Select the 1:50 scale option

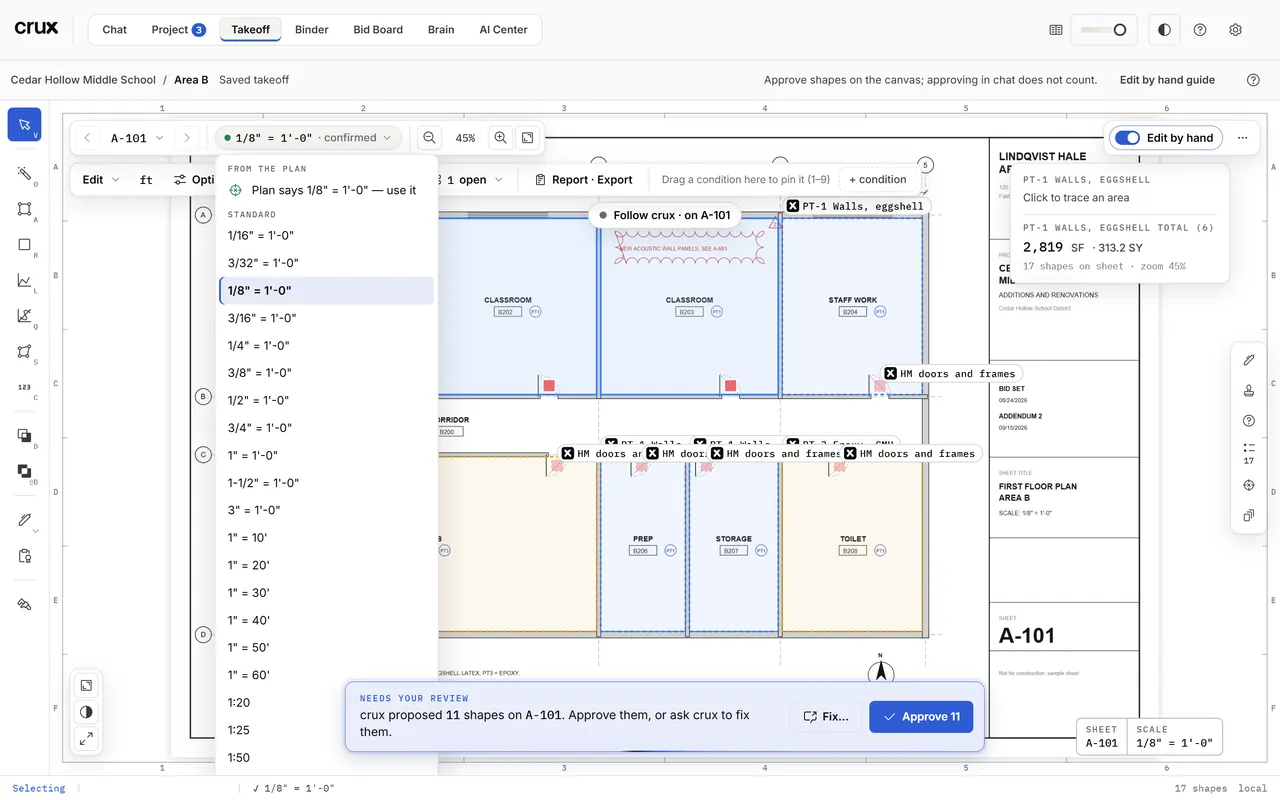[x=327, y=758]
